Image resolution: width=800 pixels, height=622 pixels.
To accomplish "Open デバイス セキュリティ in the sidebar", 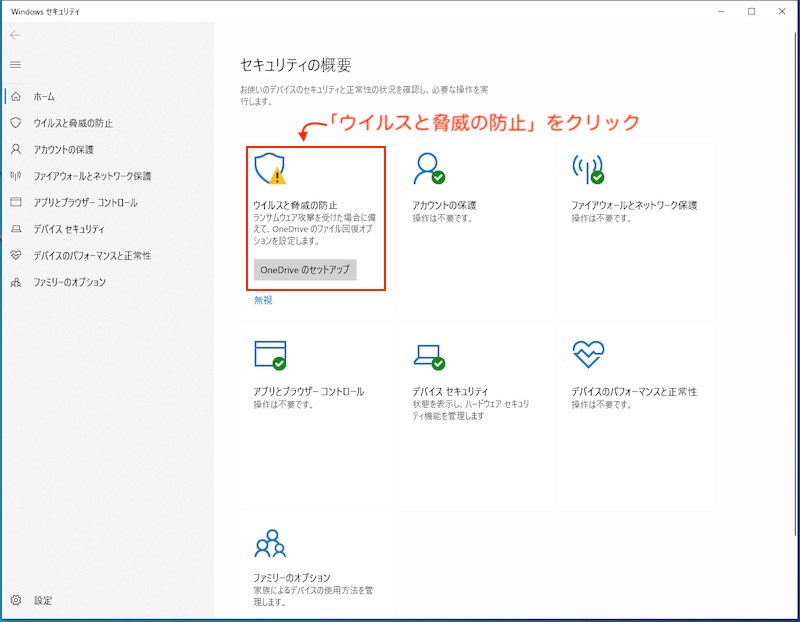I will click(x=69, y=229).
